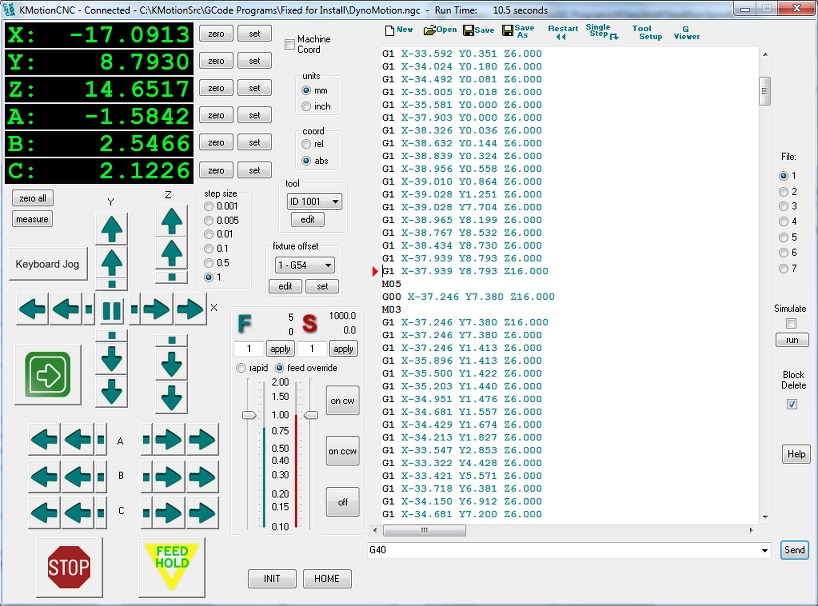The height and width of the screenshot is (606, 818).
Task: Open Tool Setup from the toolbar
Action: [x=644, y=32]
